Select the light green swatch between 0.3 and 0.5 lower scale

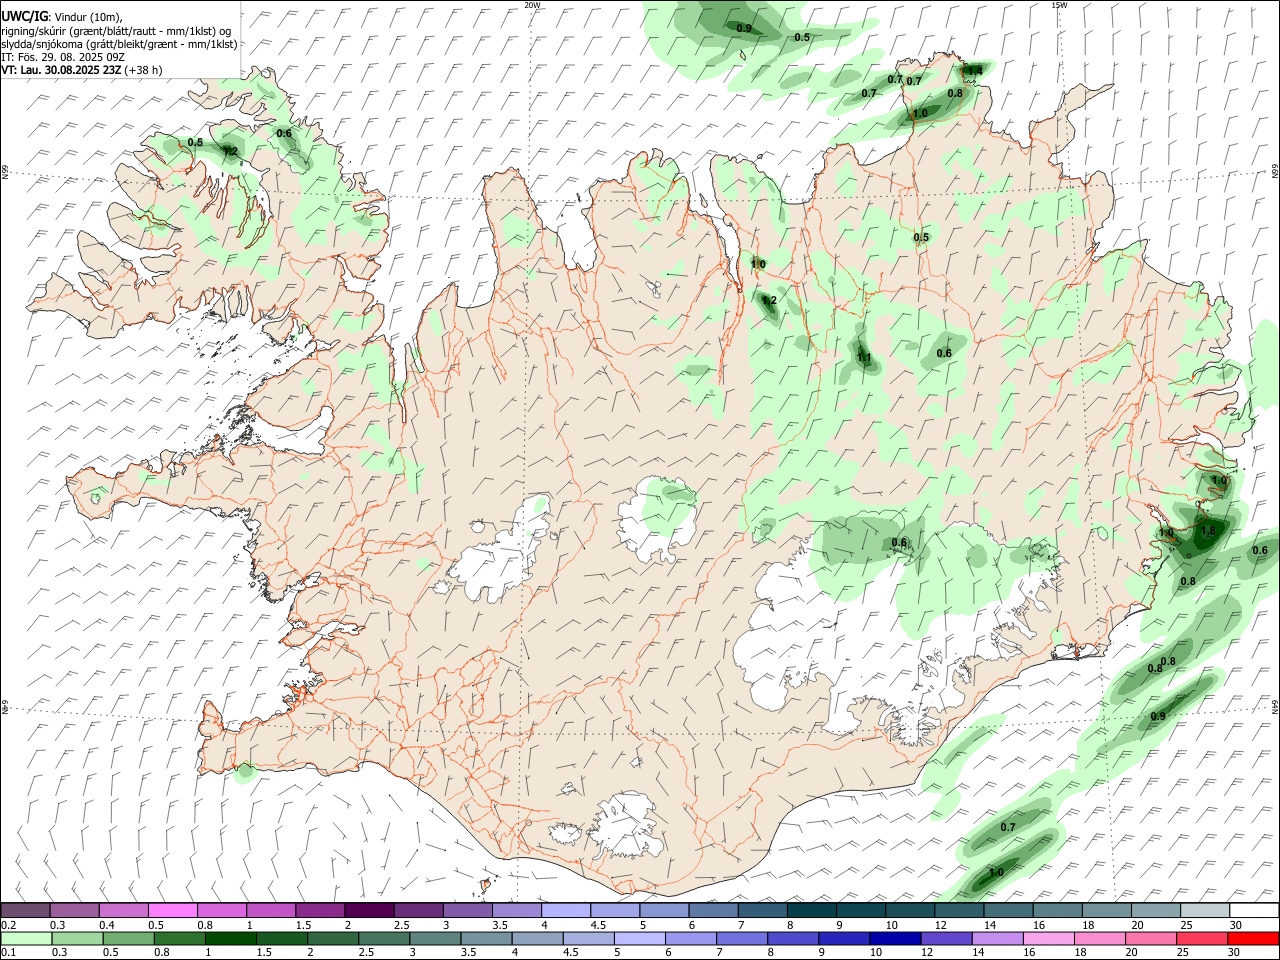pyautogui.click(x=79, y=938)
